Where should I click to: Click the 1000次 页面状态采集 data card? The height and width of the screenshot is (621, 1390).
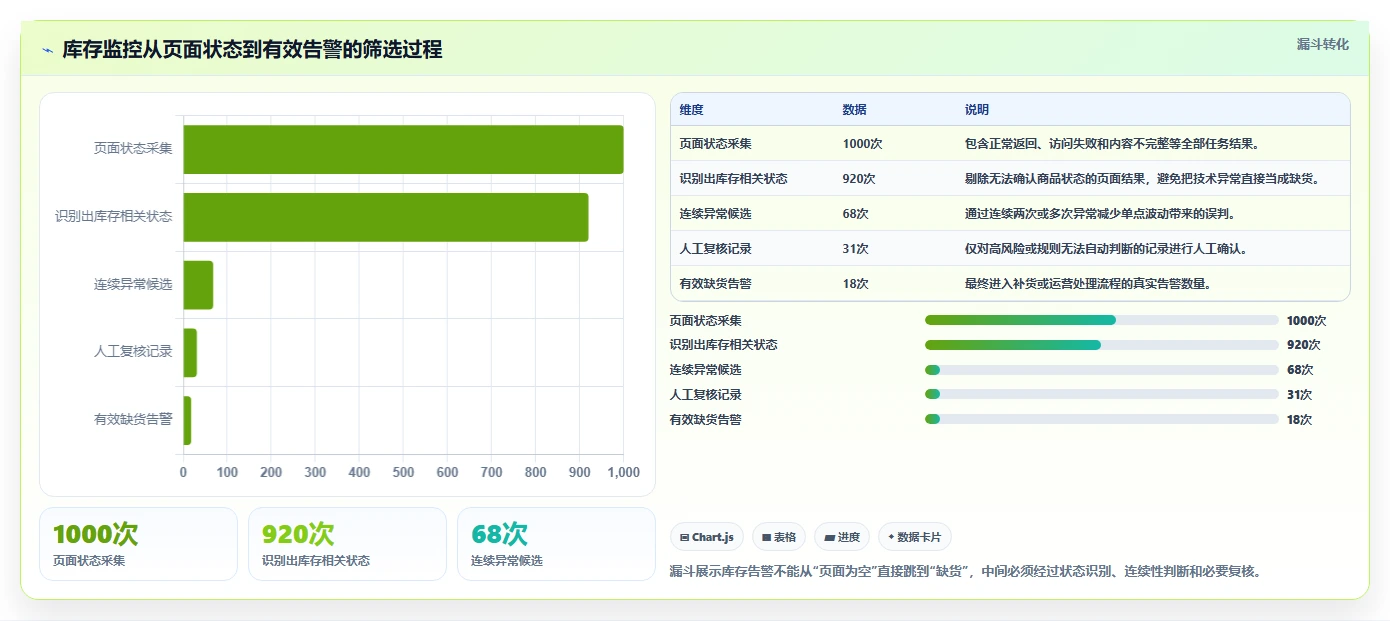[138, 544]
